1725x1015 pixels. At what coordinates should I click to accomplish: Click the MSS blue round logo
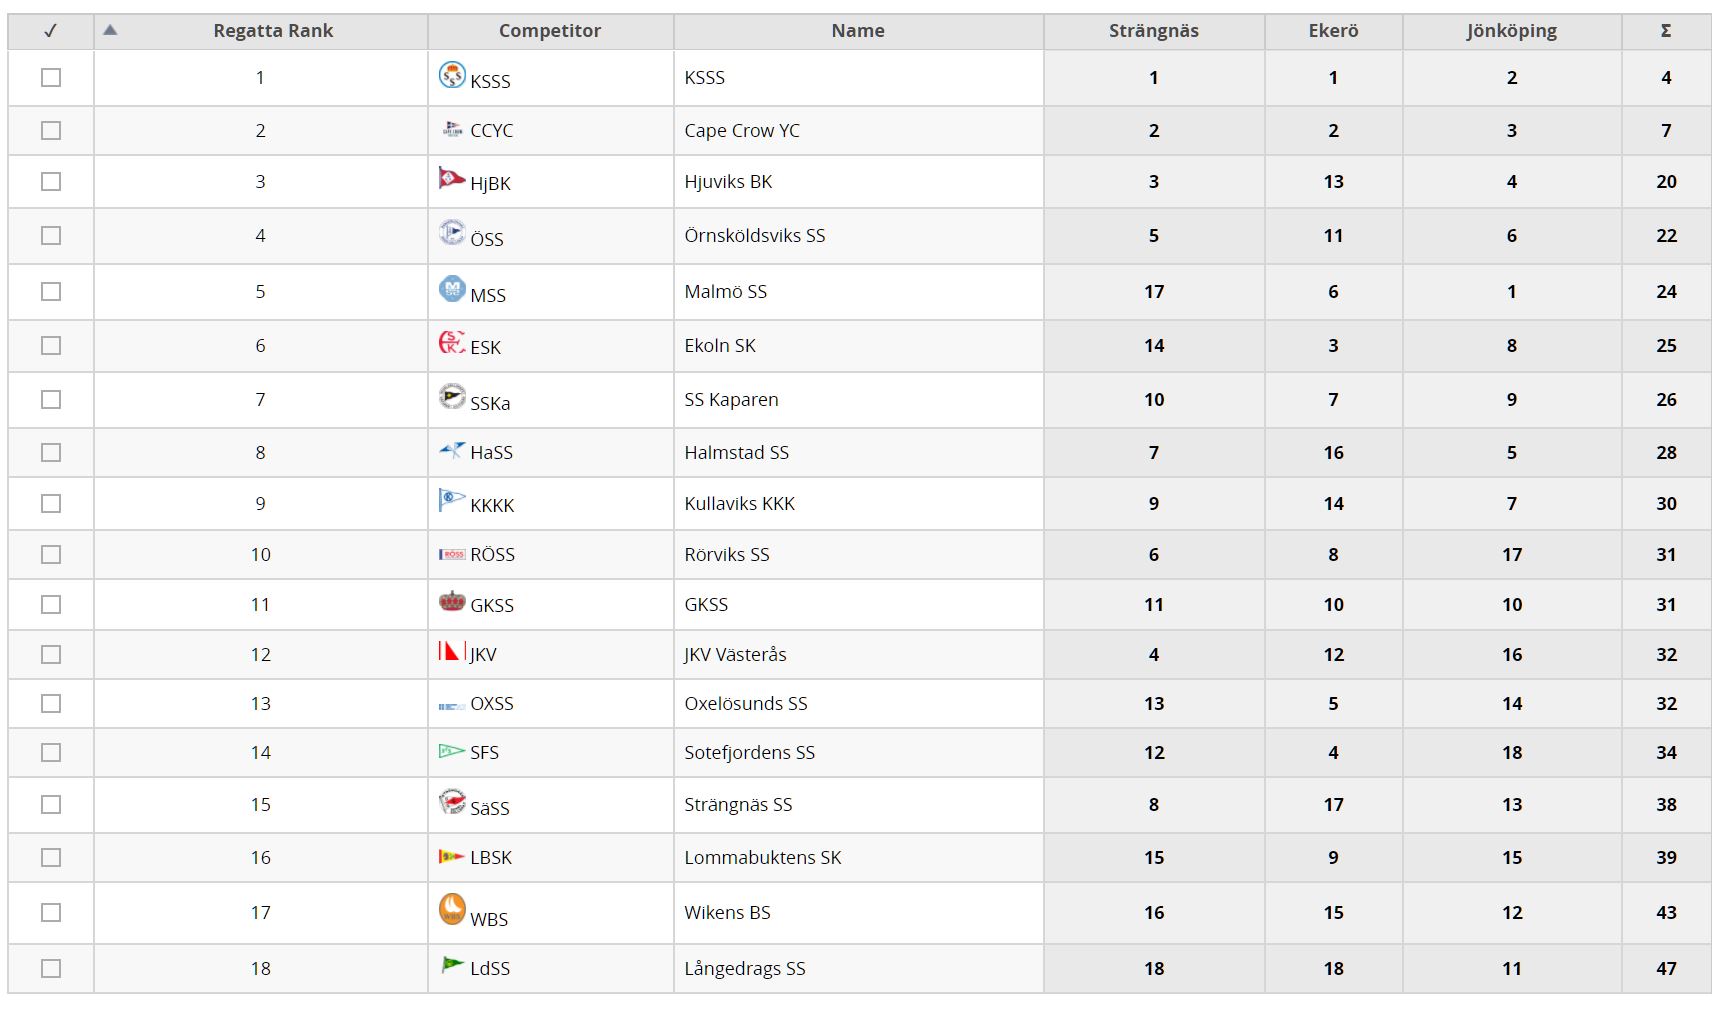tap(452, 289)
